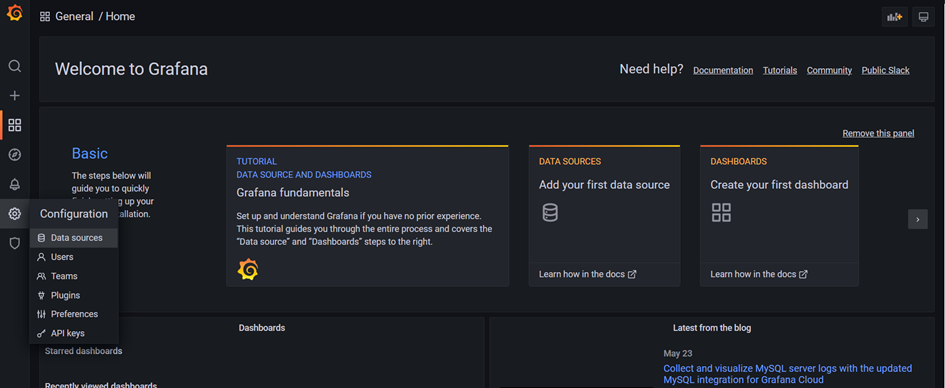The width and height of the screenshot is (945, 388).
Task: Expand next setup steps with right chevron
Action: click(917, 219)
